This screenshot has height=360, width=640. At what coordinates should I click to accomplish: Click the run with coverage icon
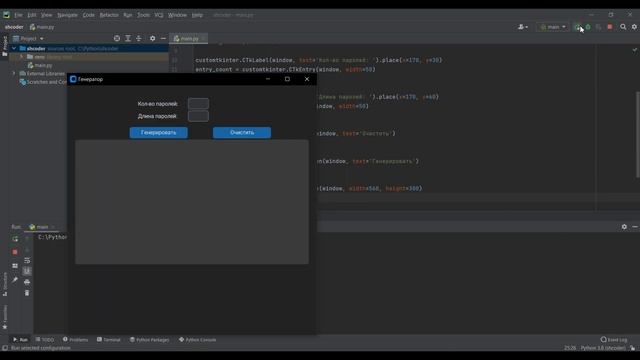point(599,27)
